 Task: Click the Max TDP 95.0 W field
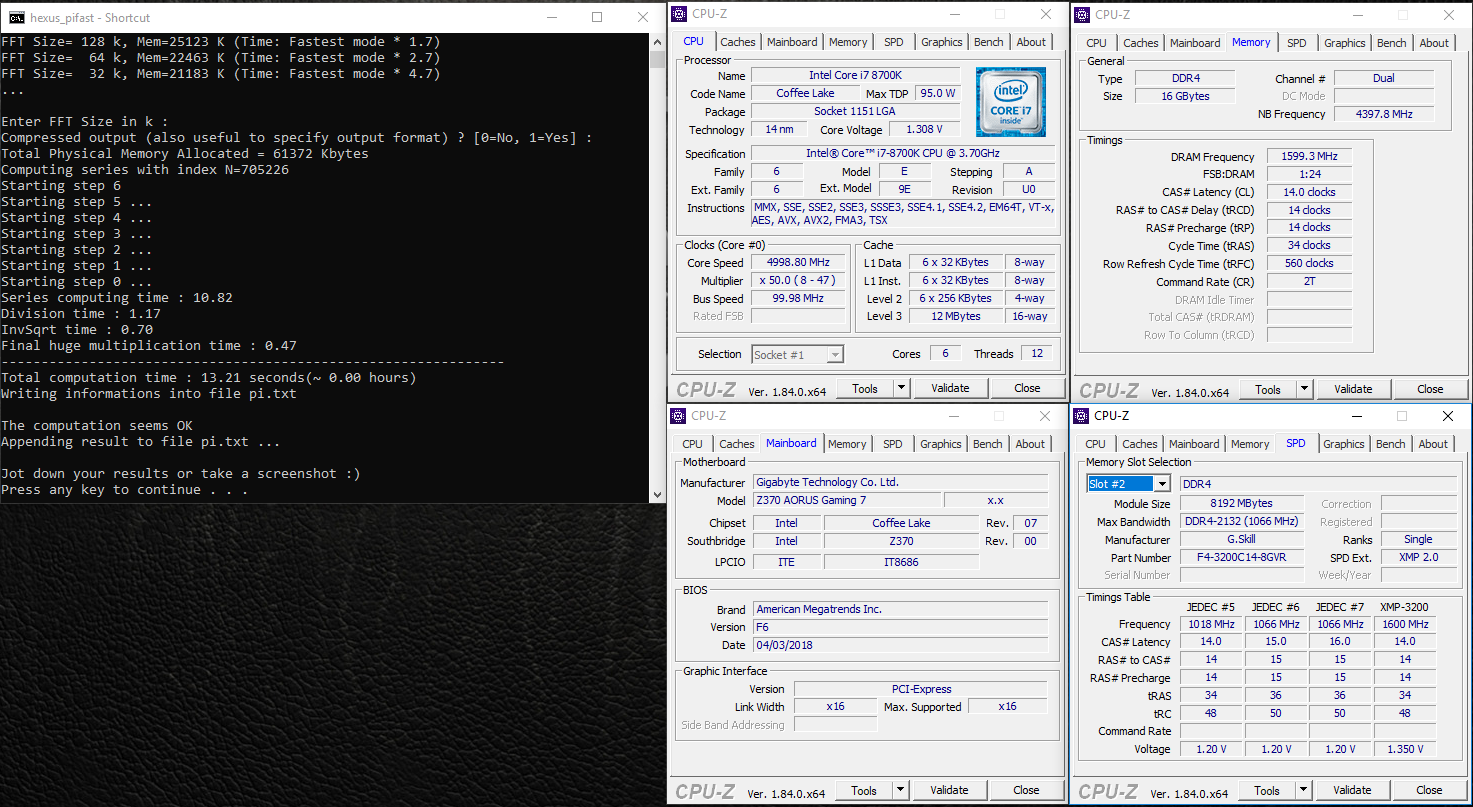937,93
